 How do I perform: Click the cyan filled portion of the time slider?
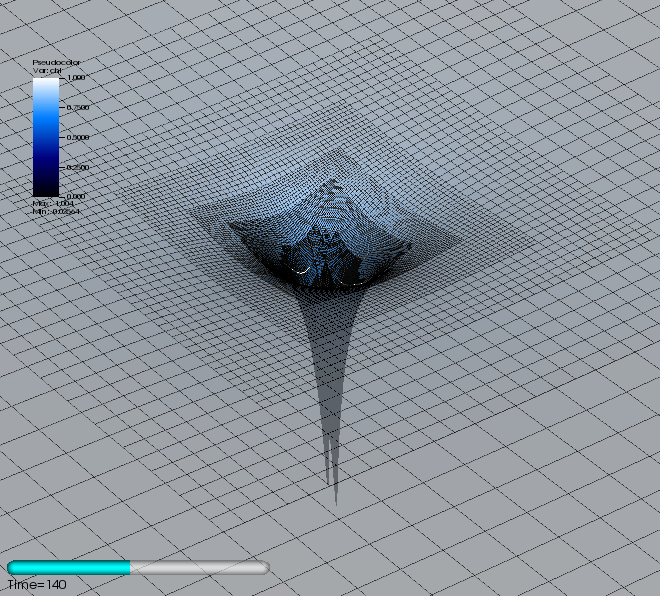tap(68, 568)
